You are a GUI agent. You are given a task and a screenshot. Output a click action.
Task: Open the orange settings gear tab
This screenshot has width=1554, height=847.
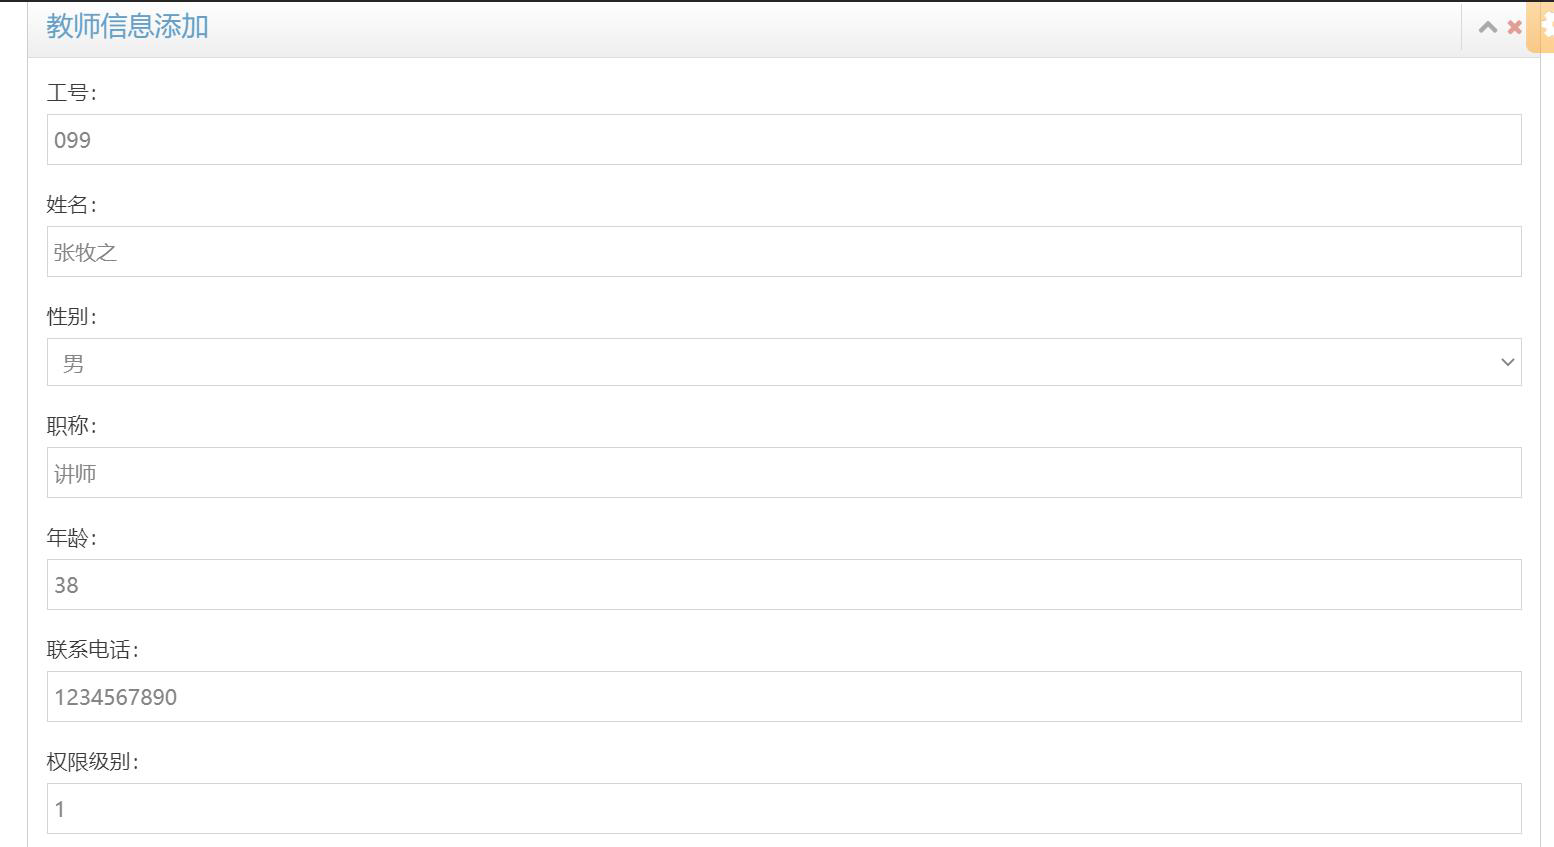point(1541,27)
